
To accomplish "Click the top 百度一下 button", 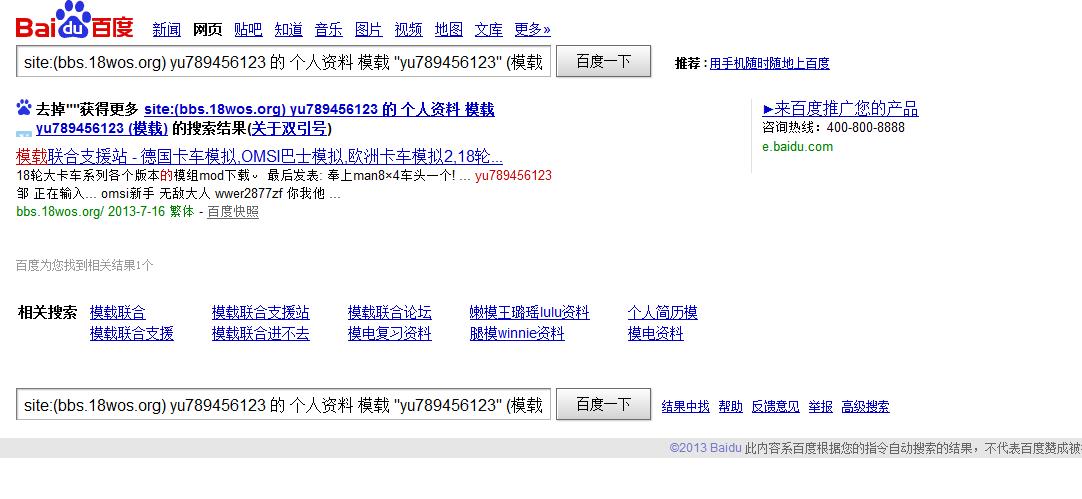I will (x=603, y=61).
